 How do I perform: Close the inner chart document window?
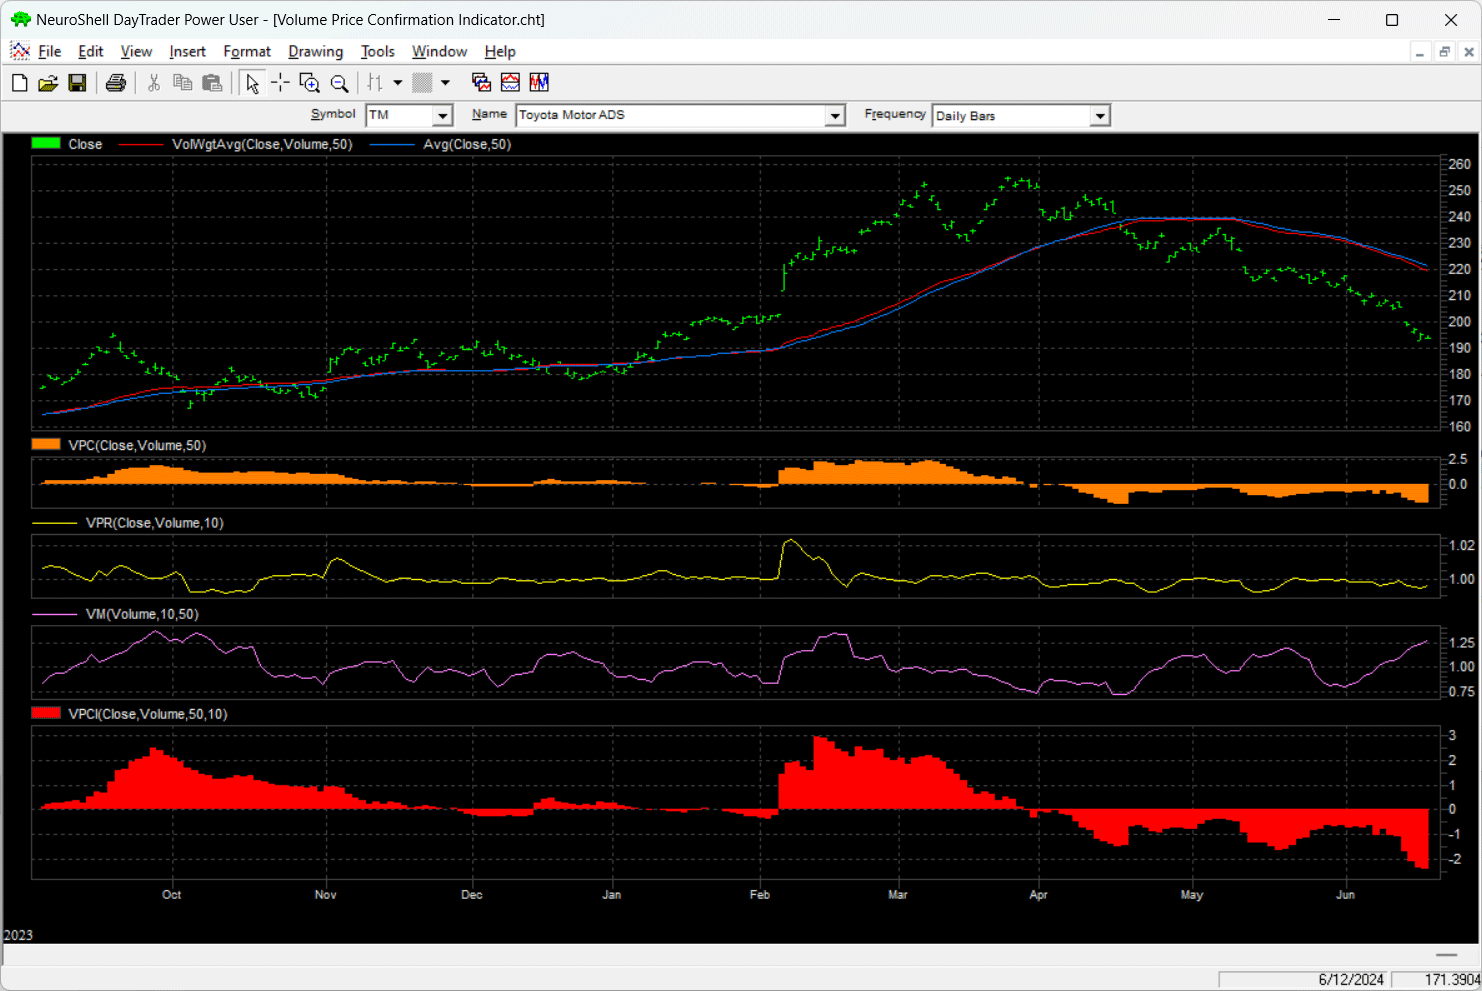(1469, 52)
